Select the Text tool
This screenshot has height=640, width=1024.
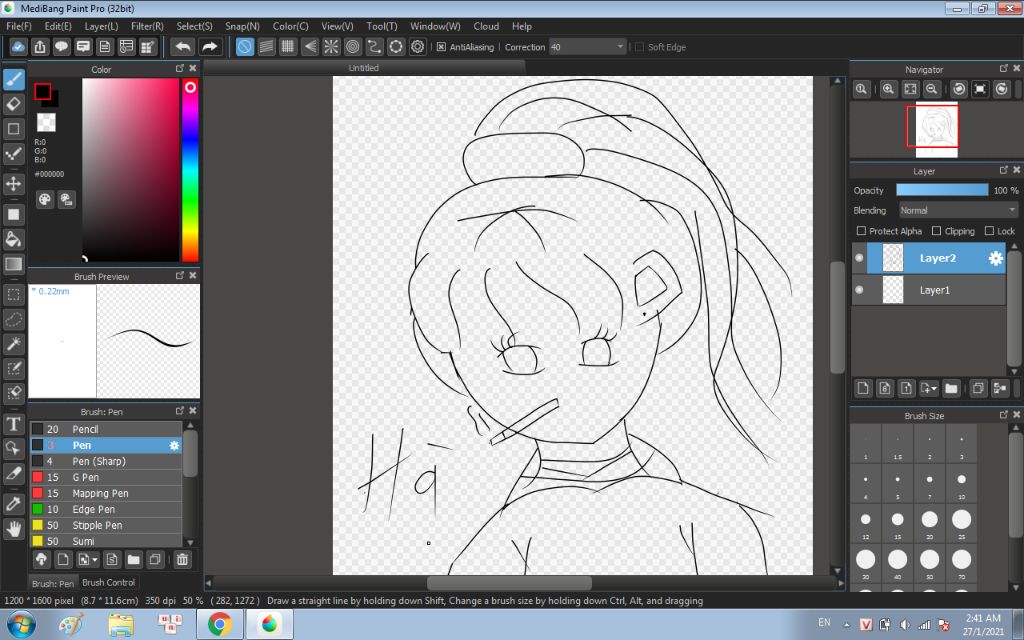click(14, 424)
